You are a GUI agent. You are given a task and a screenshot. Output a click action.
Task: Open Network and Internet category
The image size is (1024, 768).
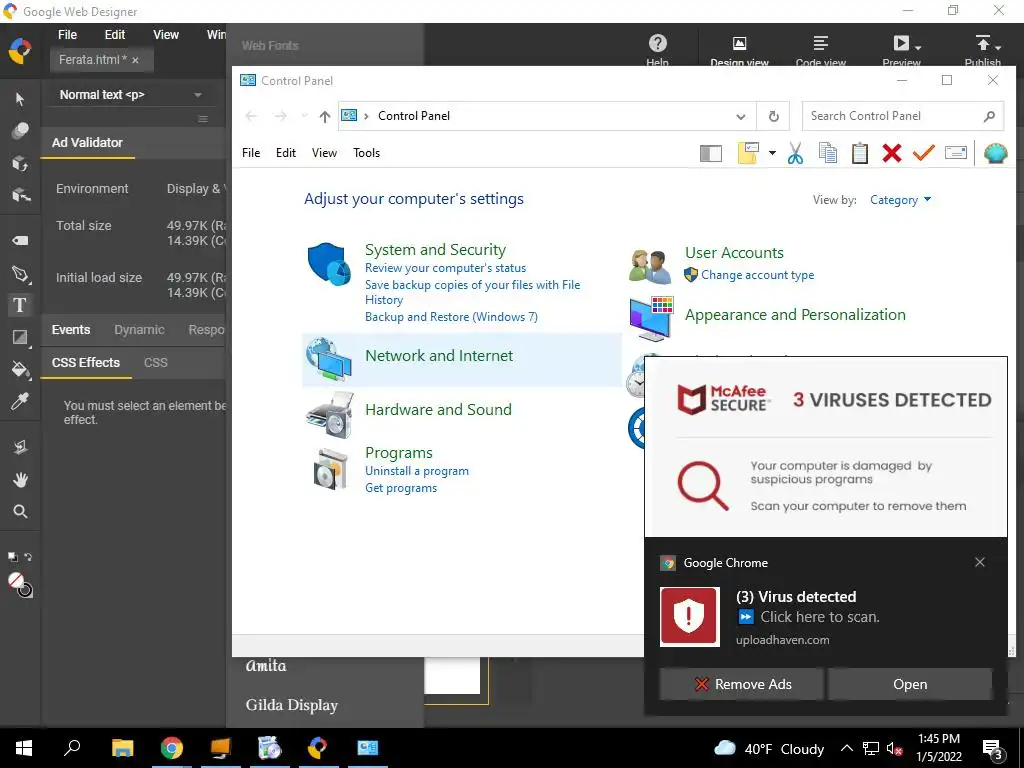(439, 356)
